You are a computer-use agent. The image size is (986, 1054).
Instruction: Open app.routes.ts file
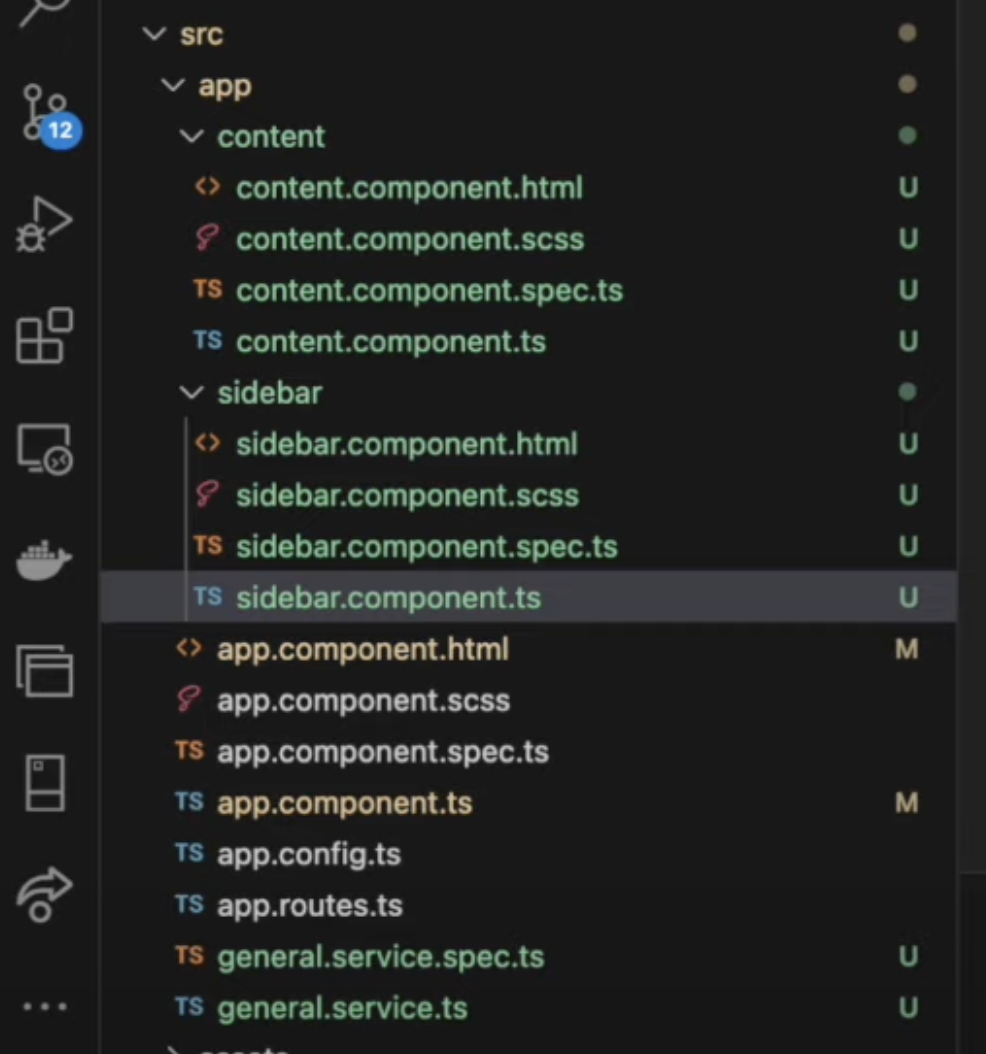pyautogui.click(x=309, y=906)
